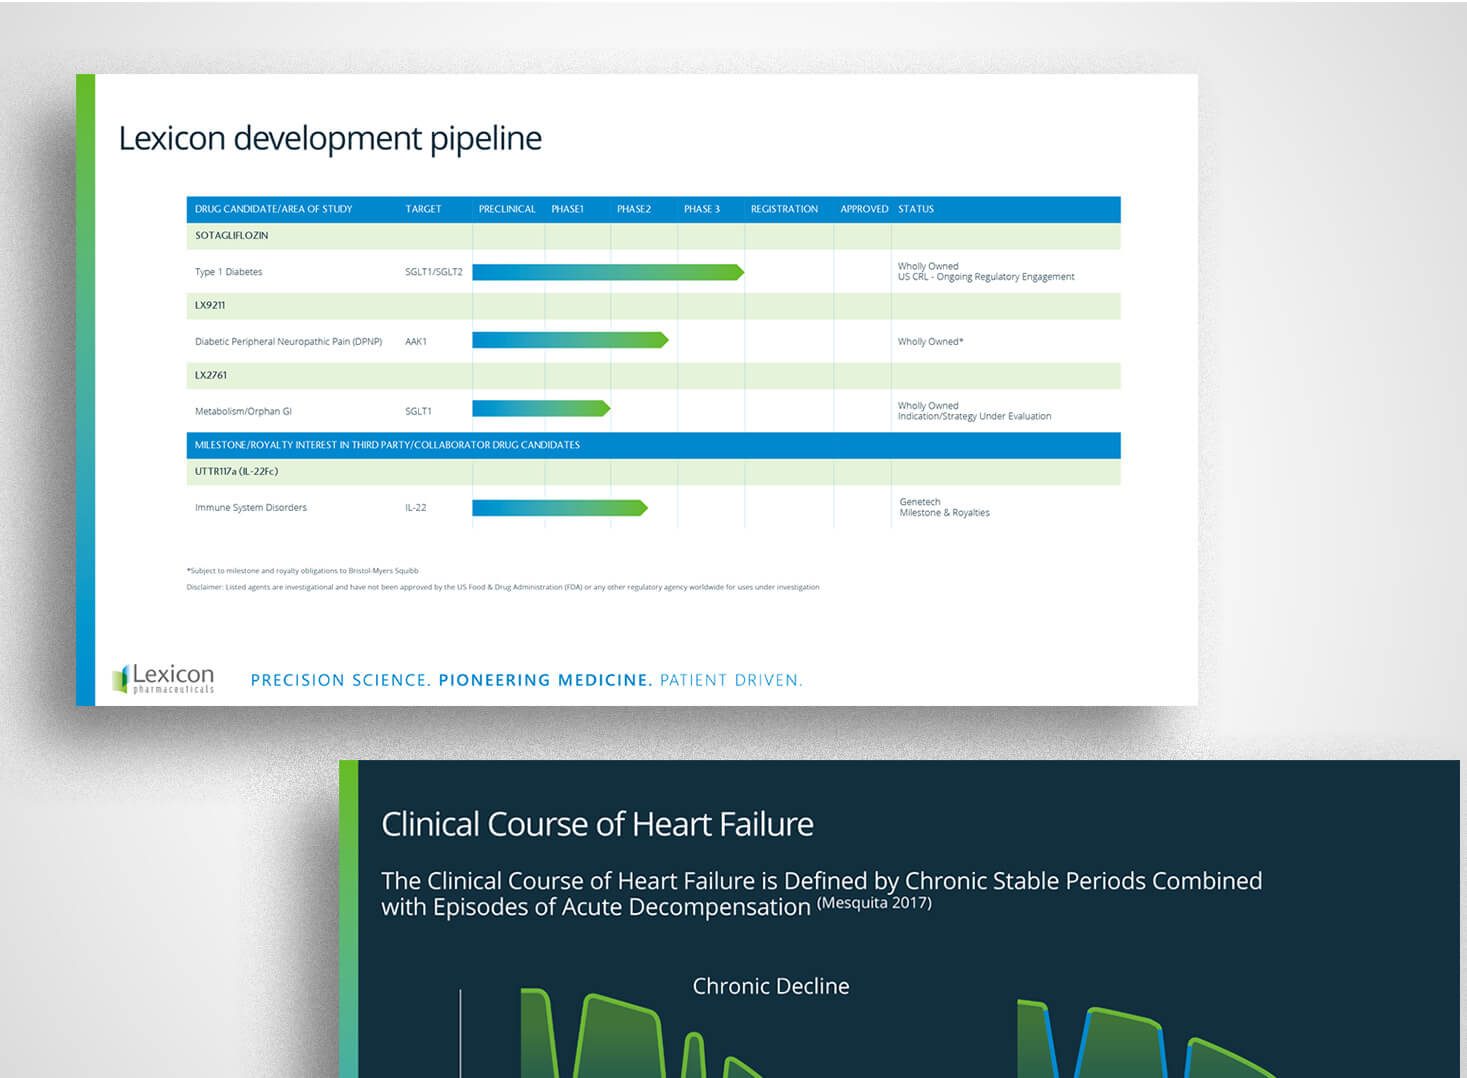Click 'US CRL - Ongoing Regulatory Engagement' status
This screenshot has width=1467, height=1078.
(x=986, y=277)
